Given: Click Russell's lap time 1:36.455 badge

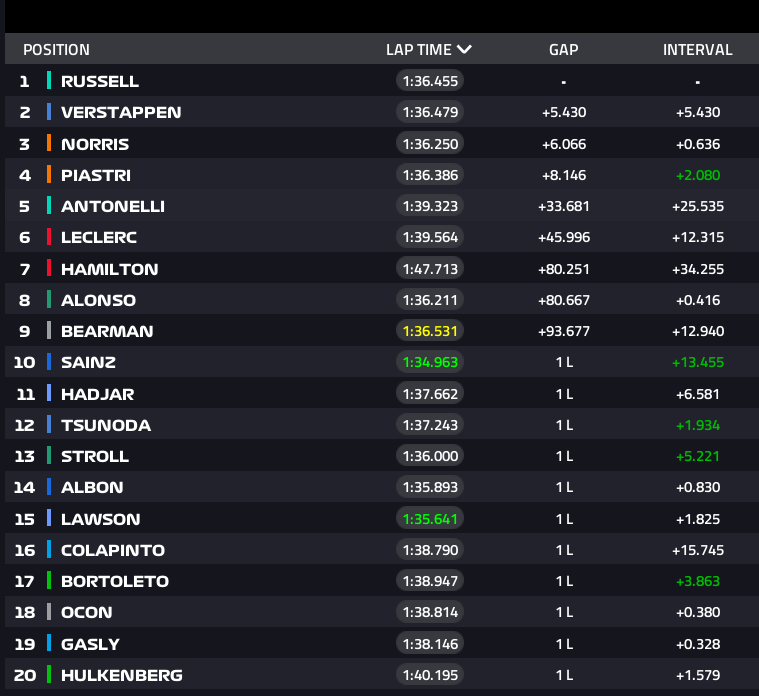Looking at the screenshot, I should tap(430, 81).
